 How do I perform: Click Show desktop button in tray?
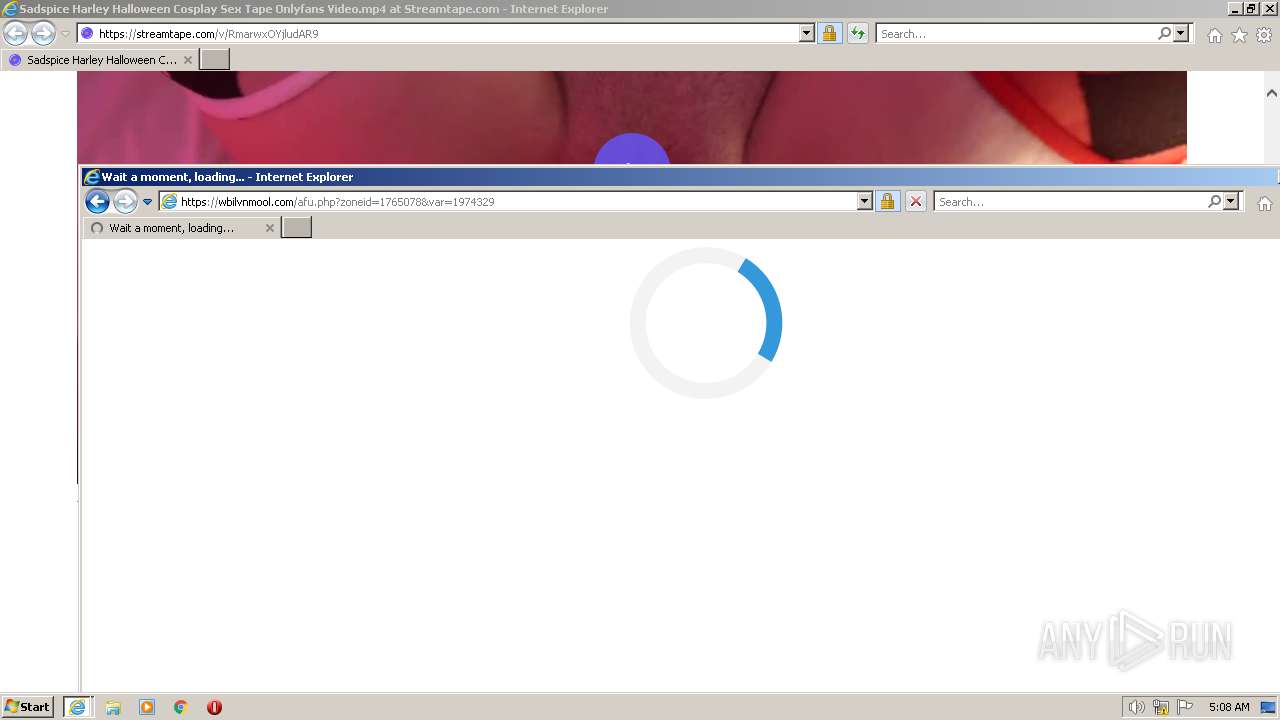[1269, 707]
